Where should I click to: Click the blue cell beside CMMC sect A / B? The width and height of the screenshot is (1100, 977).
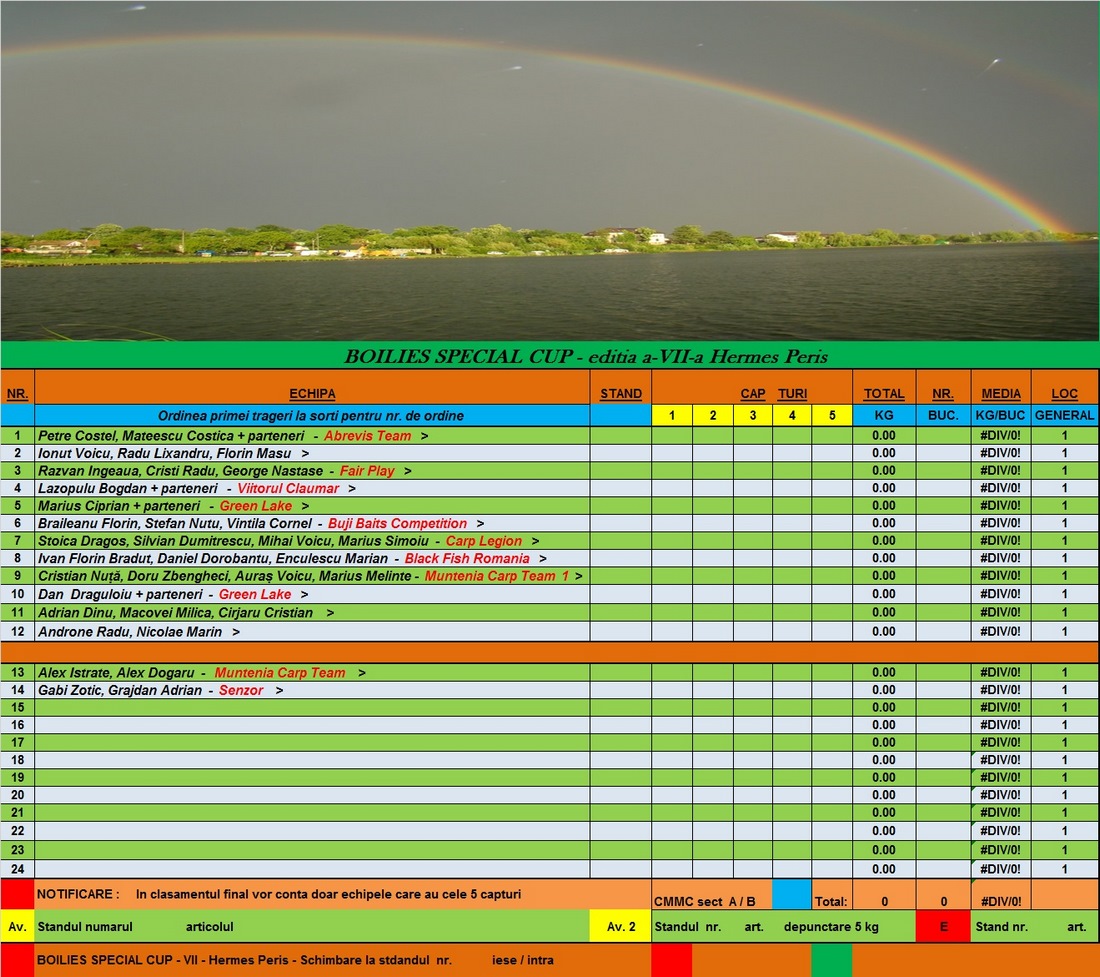click(x=791, y=895)
